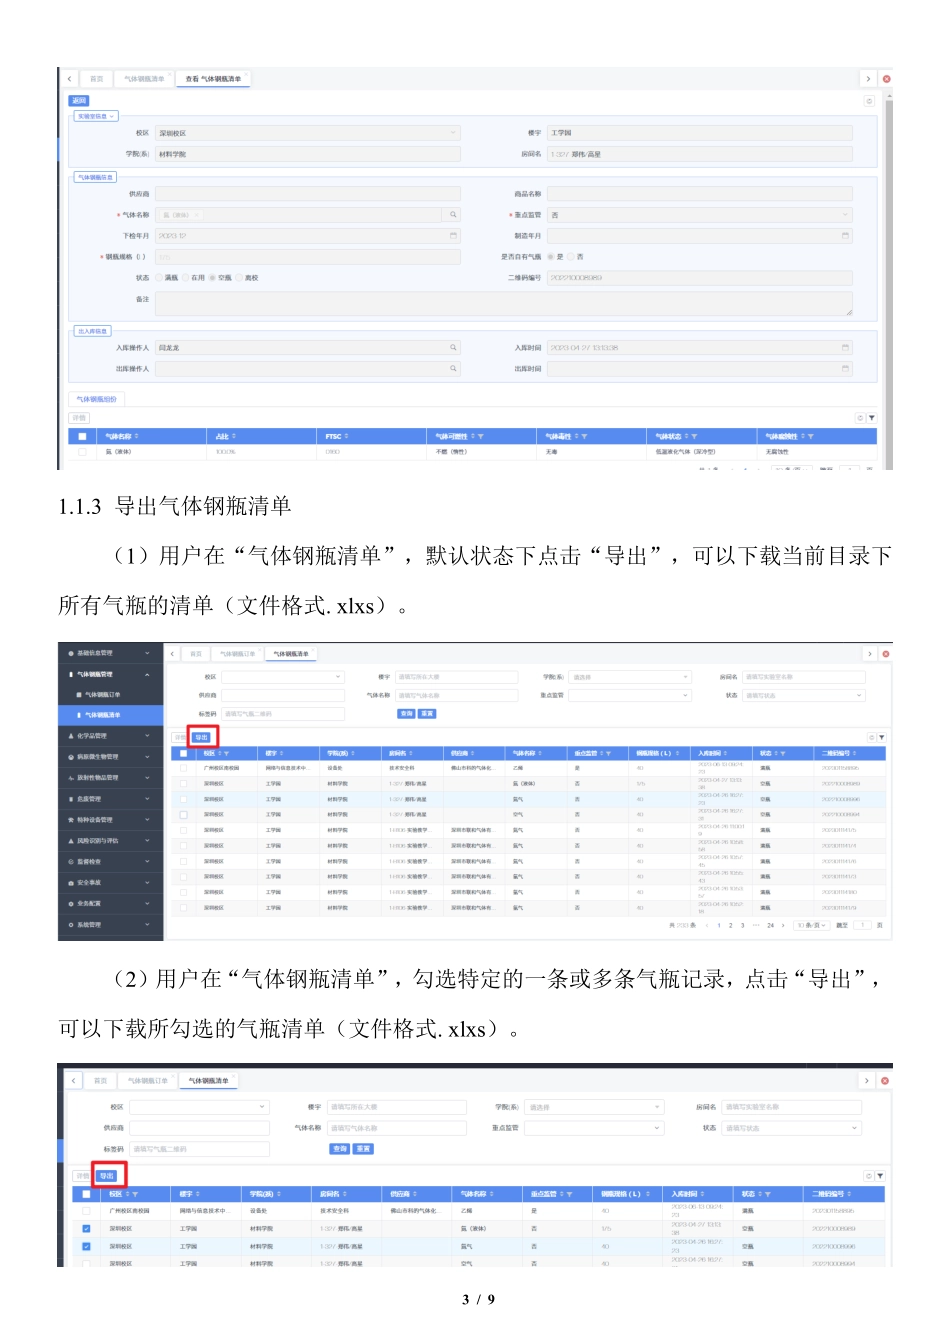Viewport: 950px width, 1344px height.
Task: Click the 返回 back button
Action: tap(78, 99)
